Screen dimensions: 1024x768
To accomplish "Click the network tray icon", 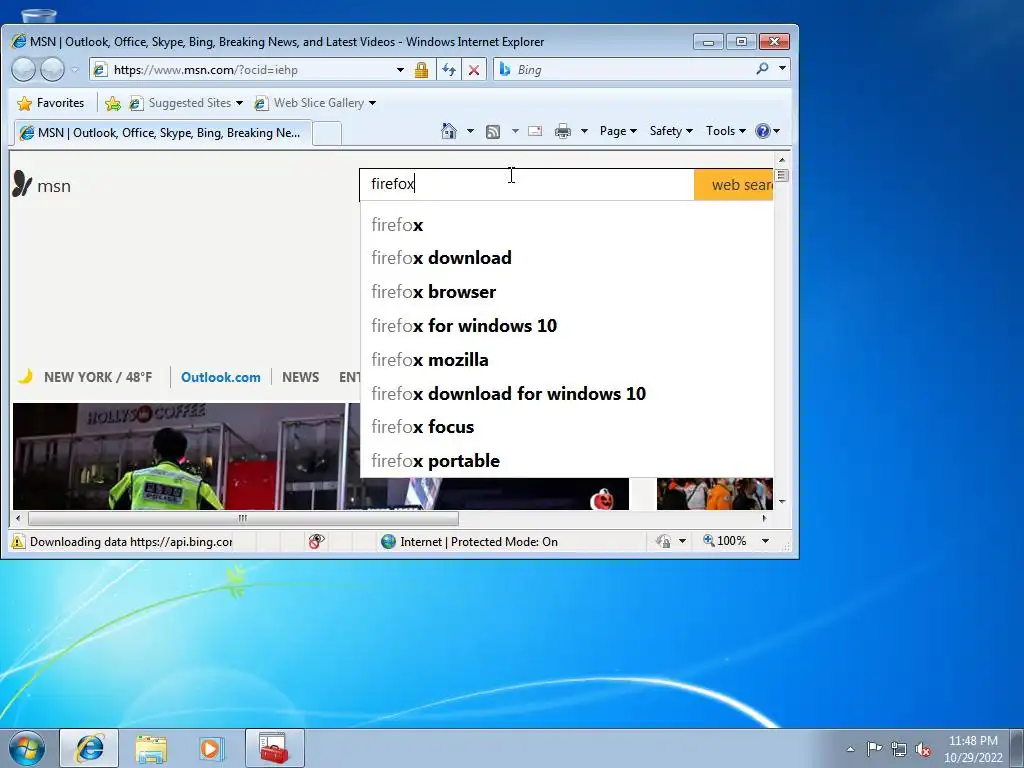I will tap(899, 749).
